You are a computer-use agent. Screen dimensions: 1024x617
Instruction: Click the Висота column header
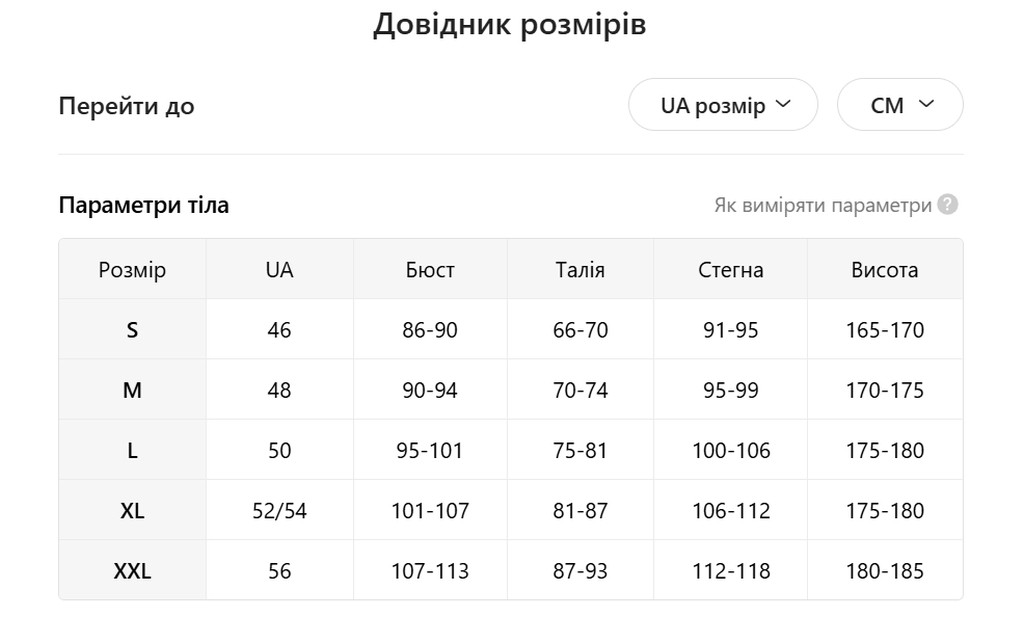click(885, 269)
